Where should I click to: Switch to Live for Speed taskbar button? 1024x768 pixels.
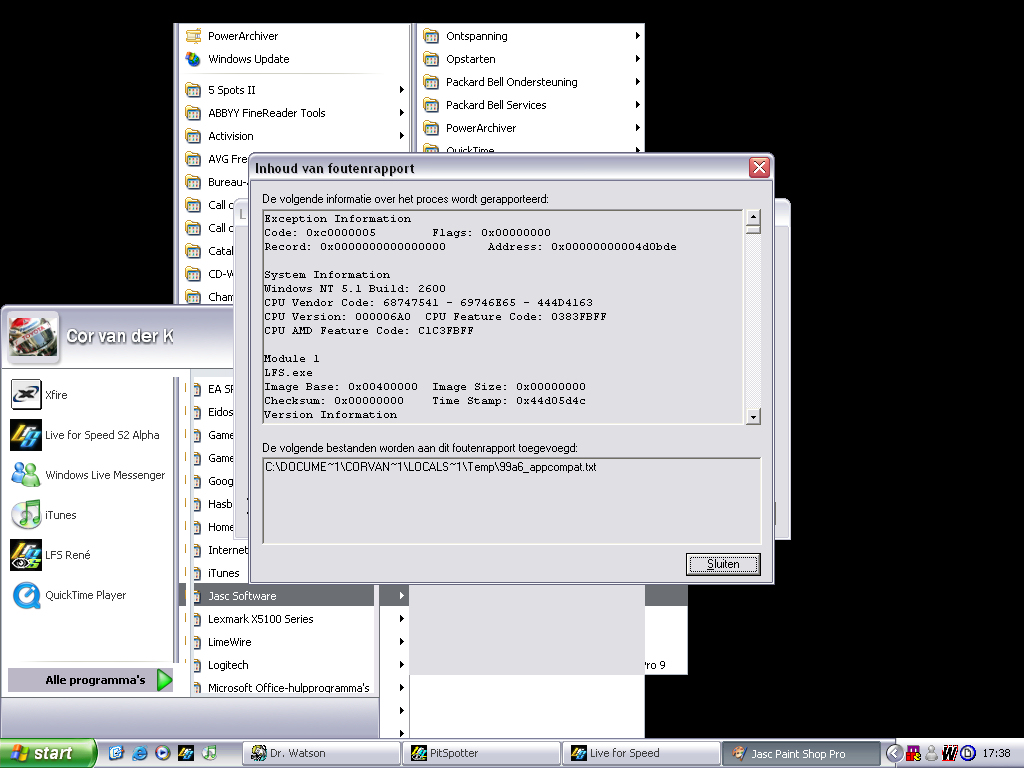pyautogui.click(x=641, y=753)
